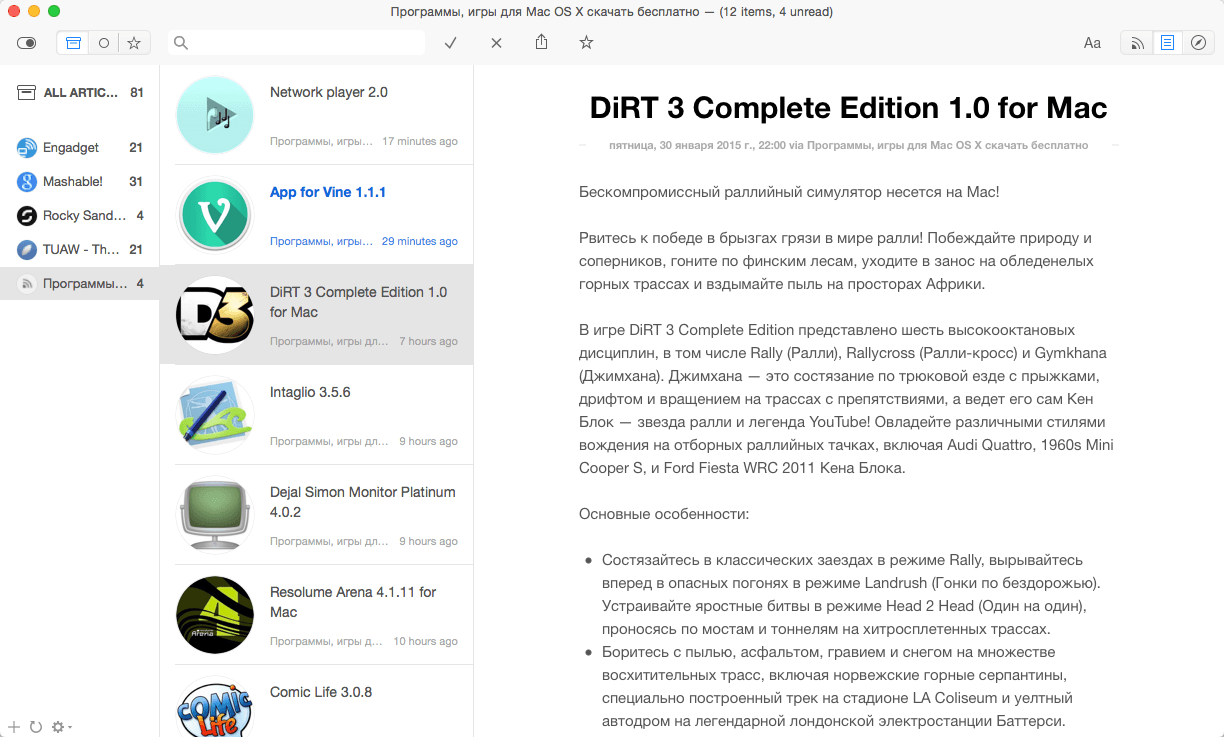Show all items with the archive box filter
This screenshot has width=1224, height=737.
[x=73, y=43]
